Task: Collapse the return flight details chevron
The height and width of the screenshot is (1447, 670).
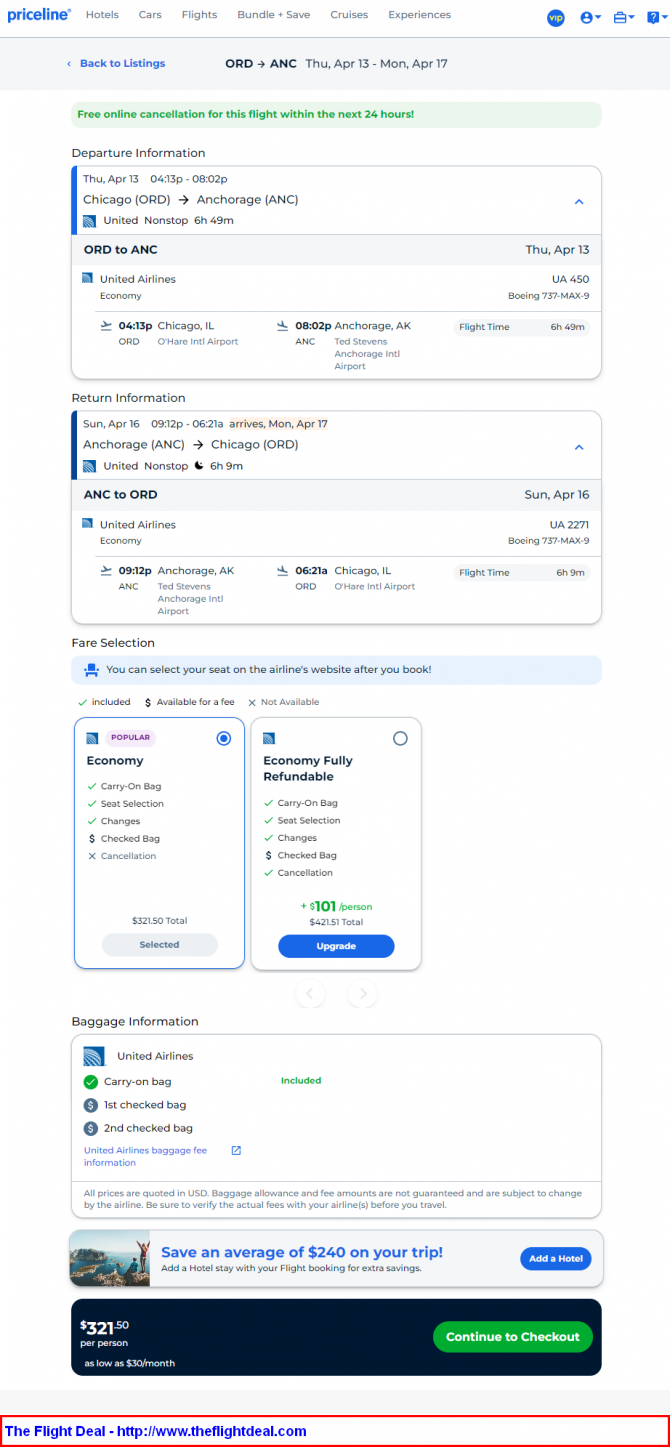Action: (x=578, y=446)
